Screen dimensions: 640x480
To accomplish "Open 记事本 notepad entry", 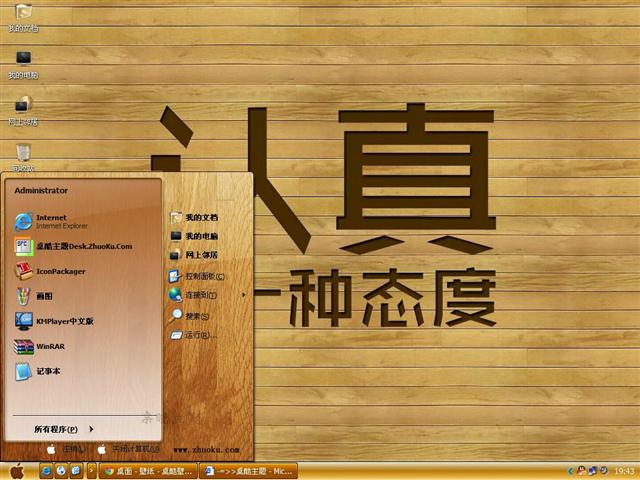I will click(84, 371).
